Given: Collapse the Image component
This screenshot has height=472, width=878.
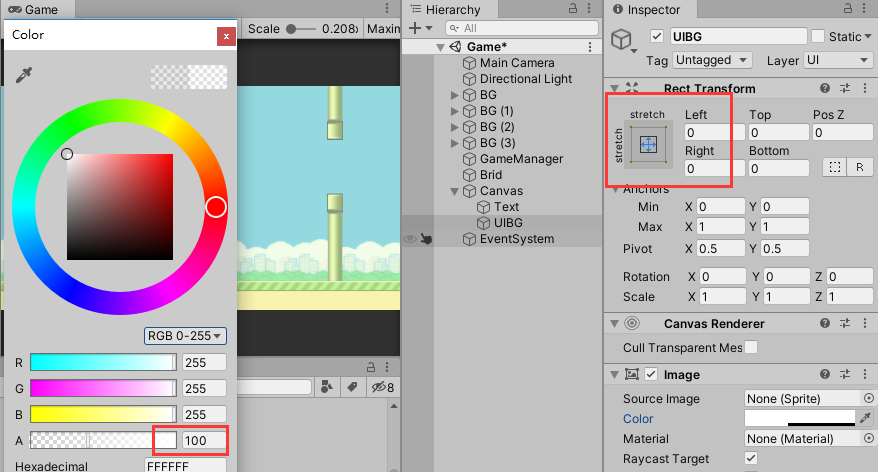Looking at the screenshot, I should pos(614,375).
